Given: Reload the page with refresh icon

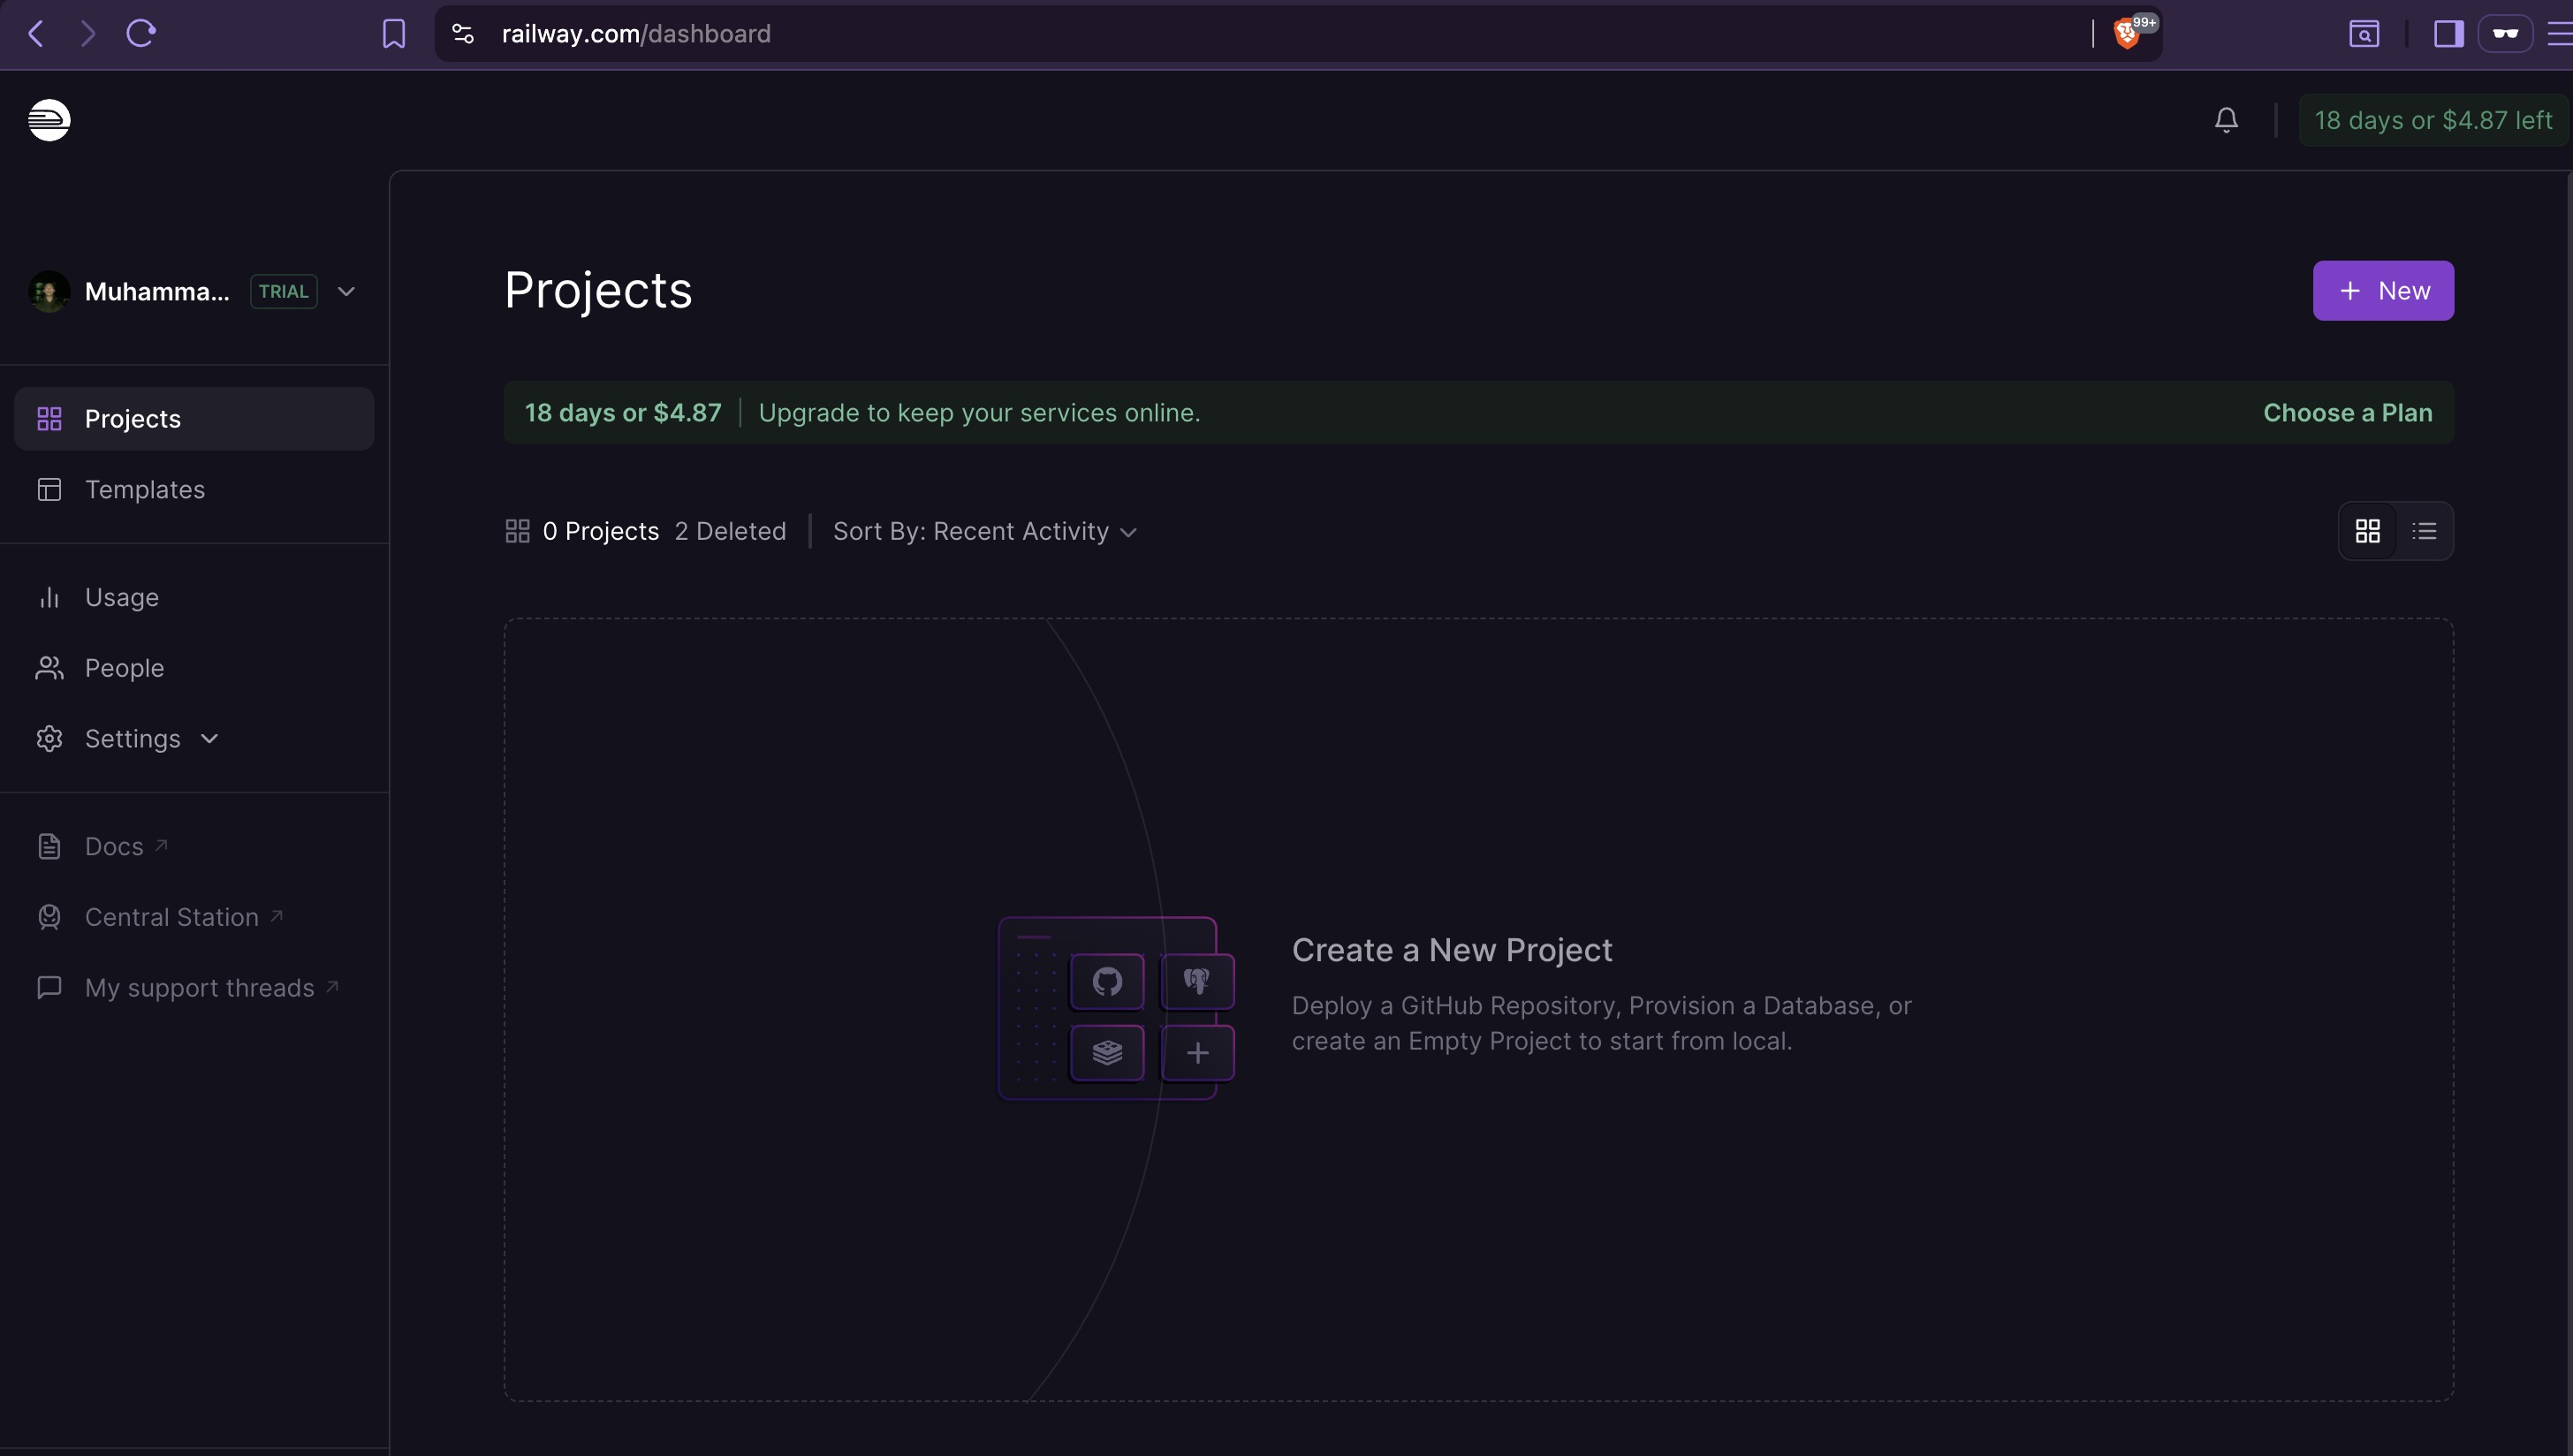Looking at the screenshot, I should point(141,34).
